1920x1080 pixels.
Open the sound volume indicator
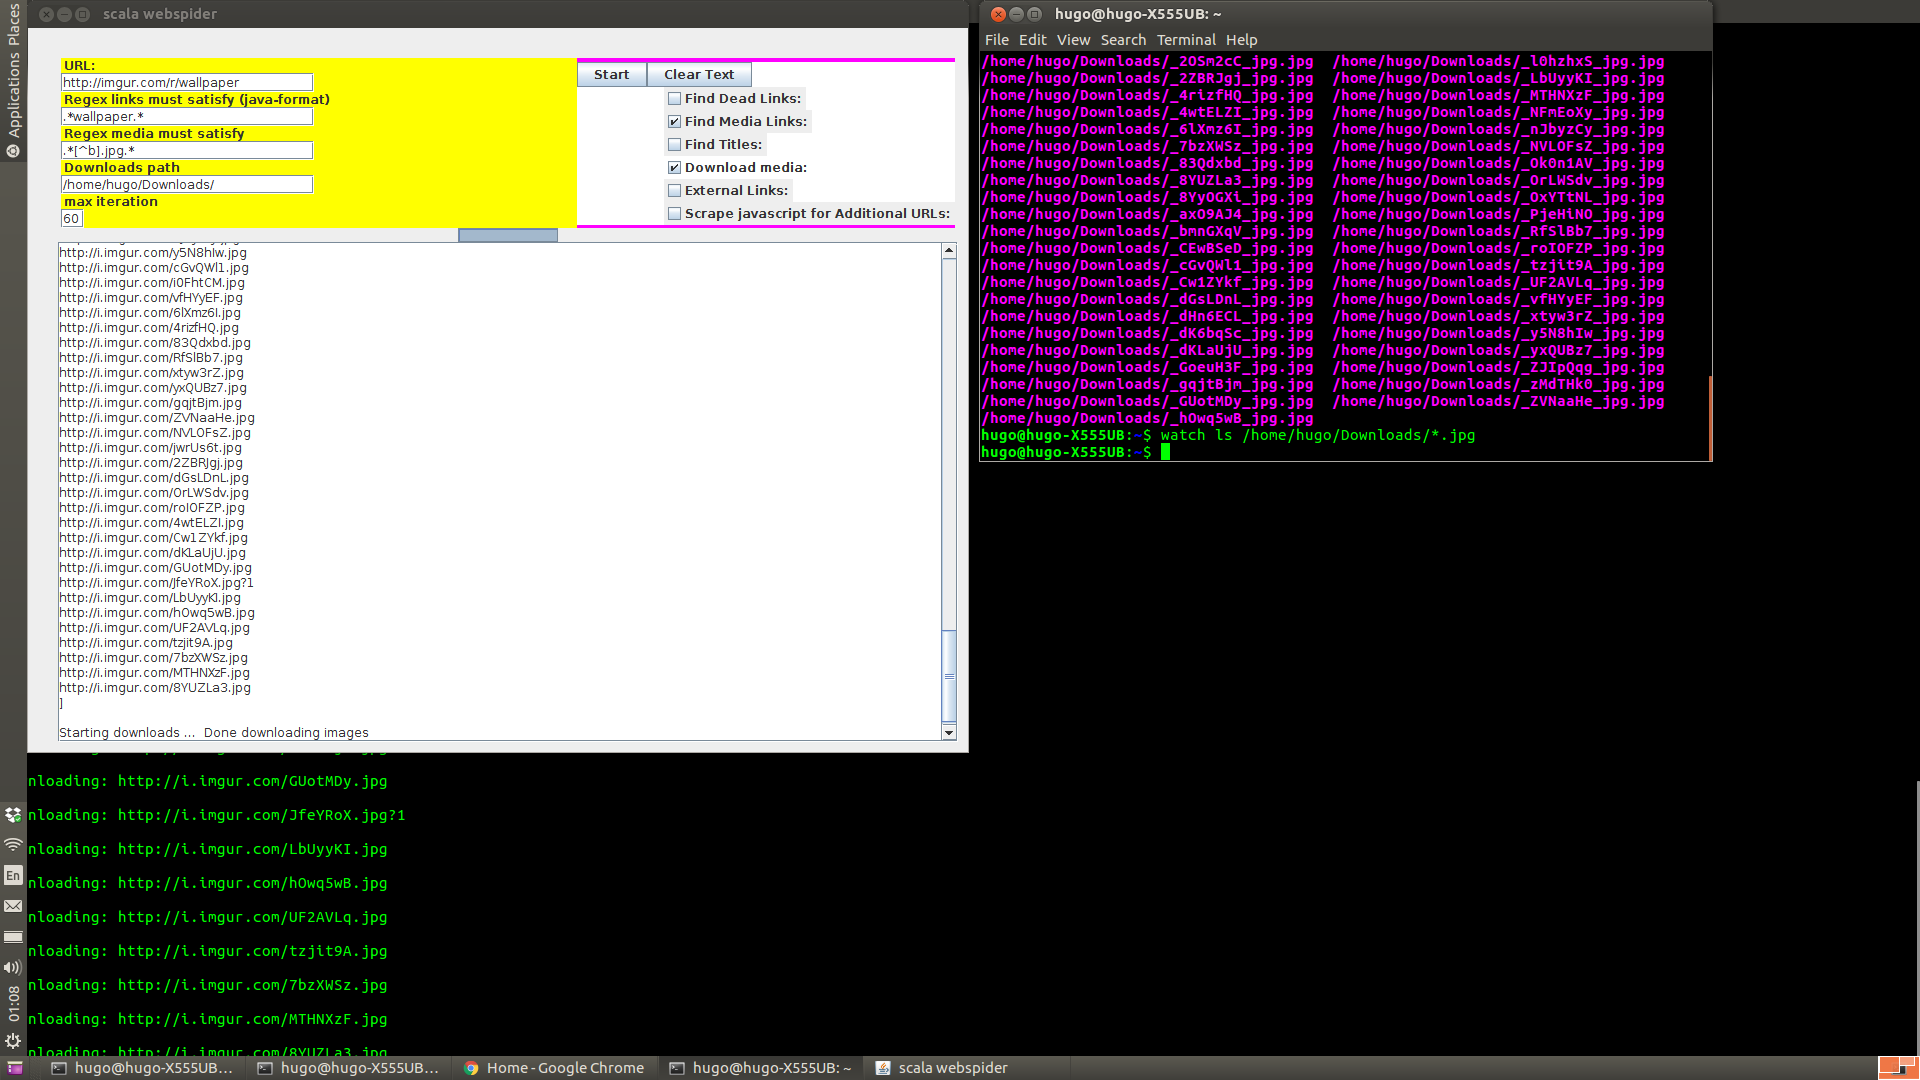13,967
